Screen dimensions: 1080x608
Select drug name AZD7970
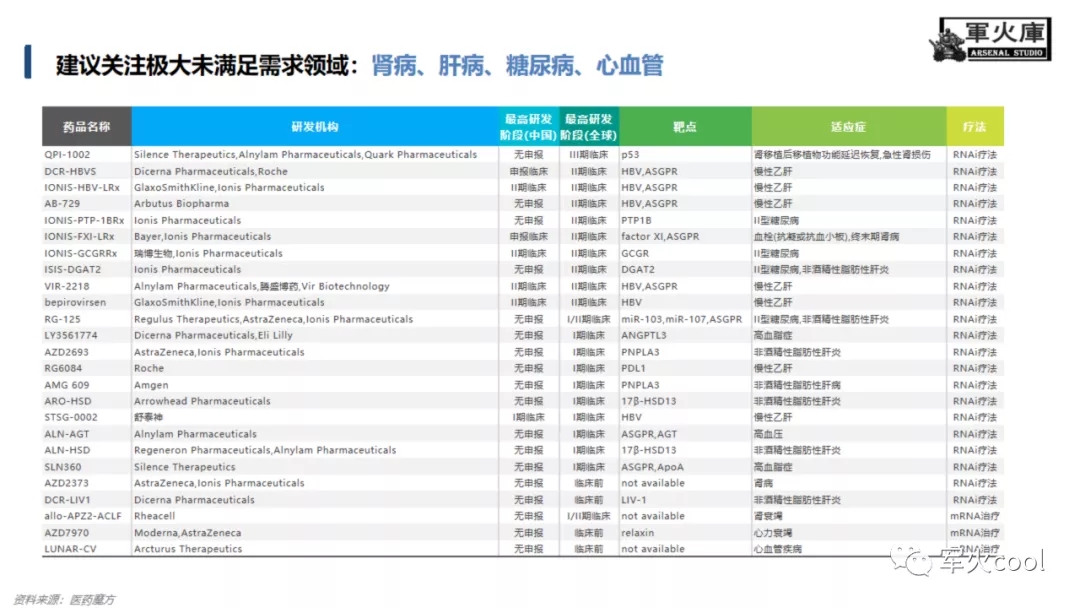[66, 533]
